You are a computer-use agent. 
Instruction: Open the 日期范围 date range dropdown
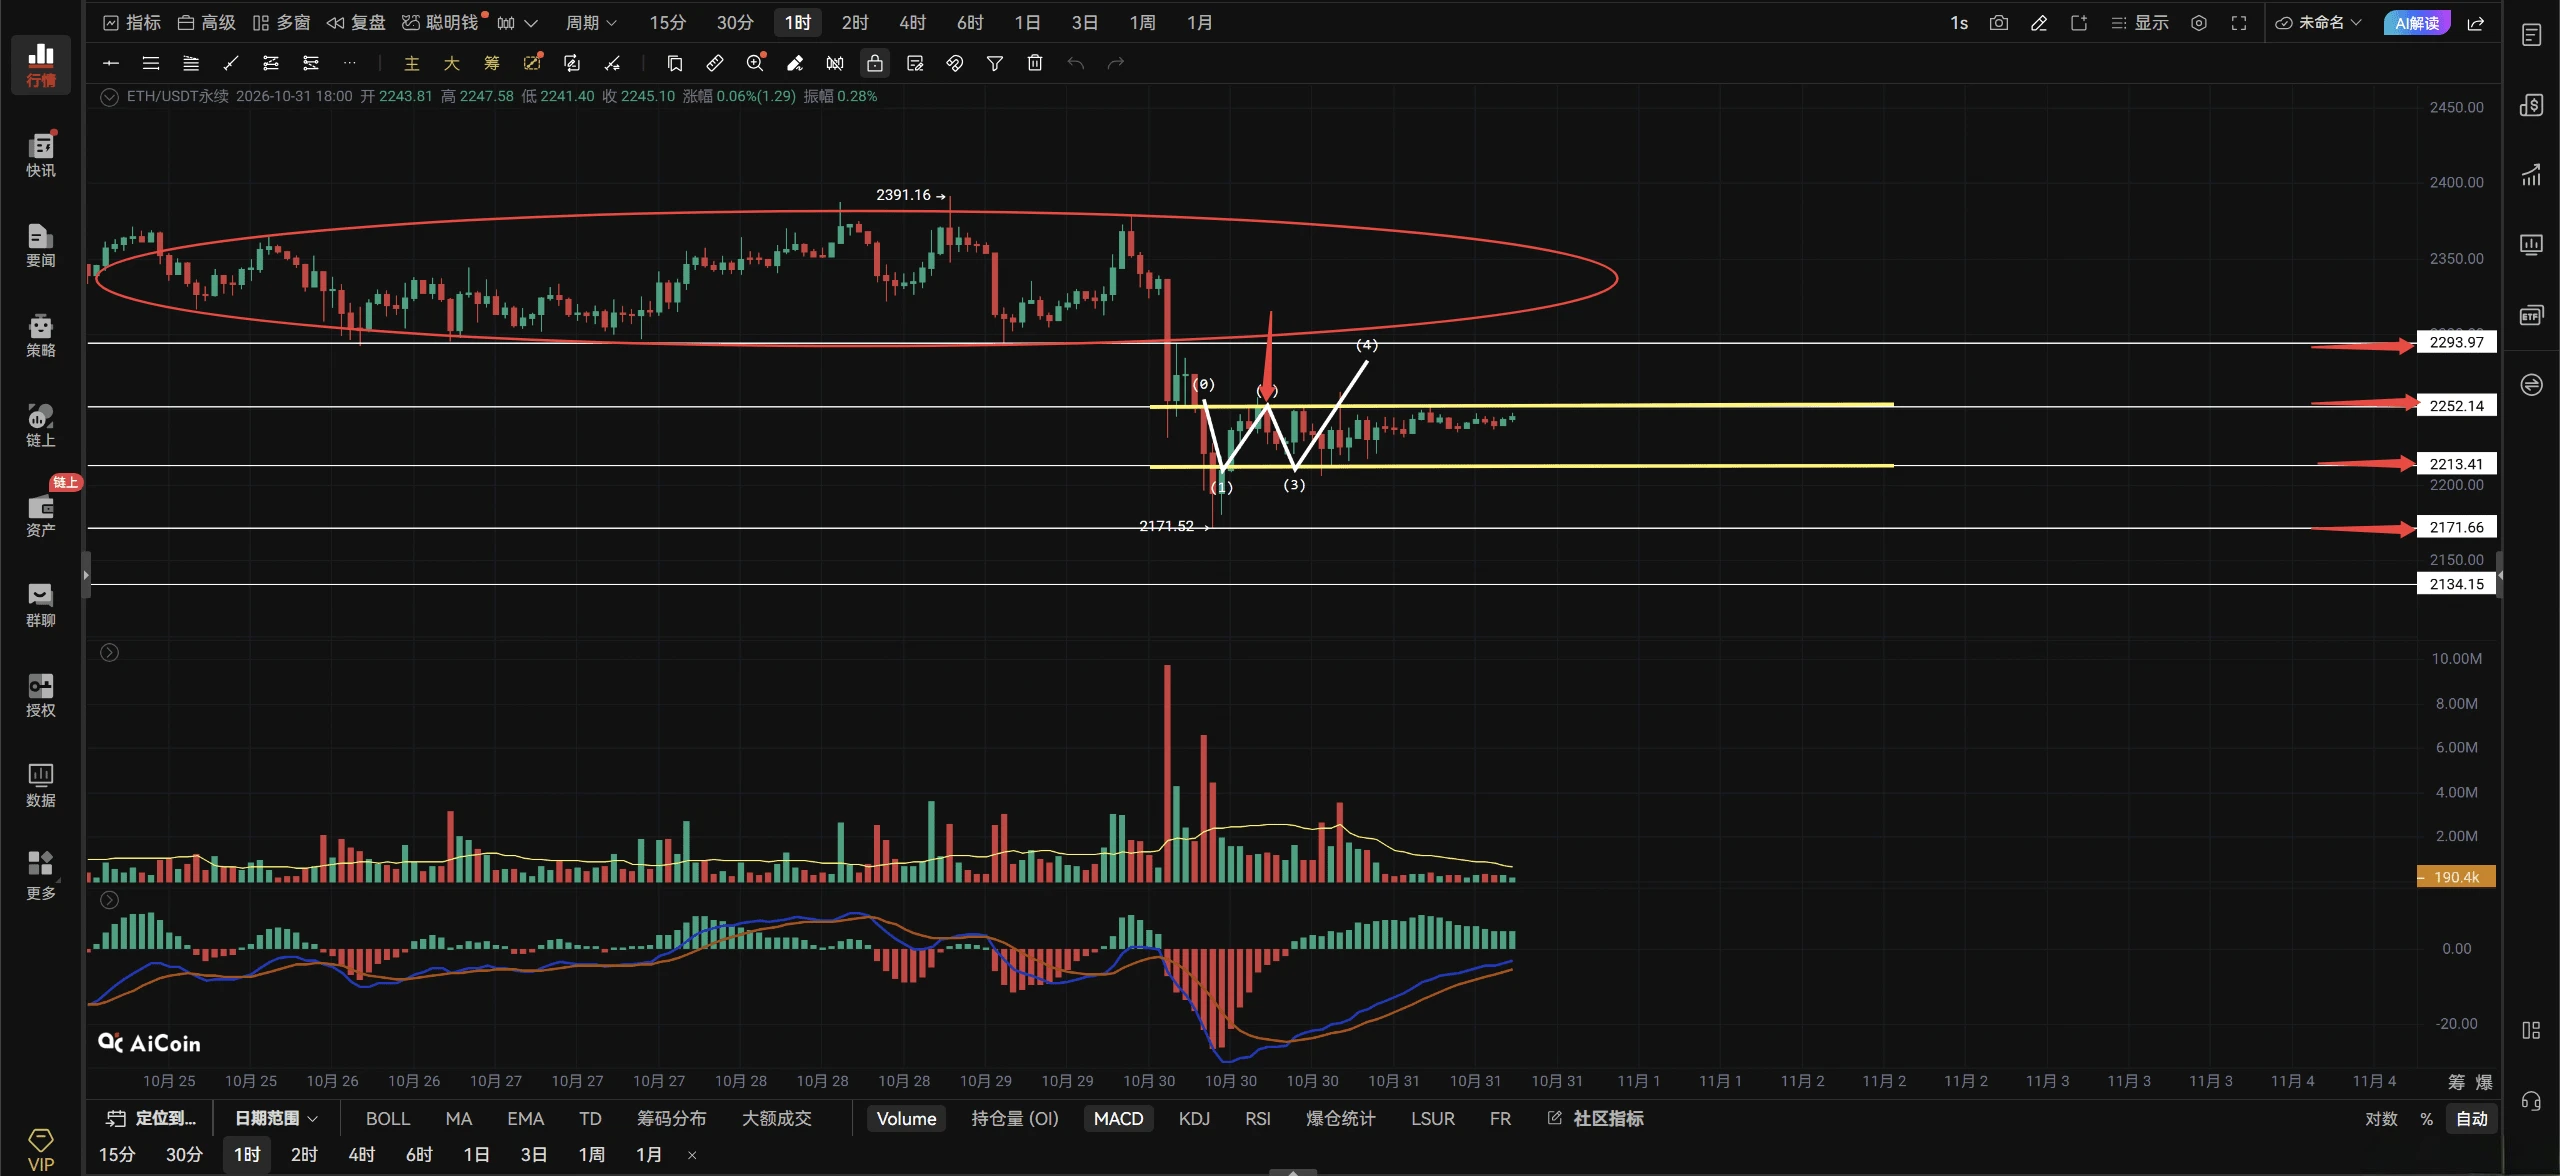[x=276, y=1118]
